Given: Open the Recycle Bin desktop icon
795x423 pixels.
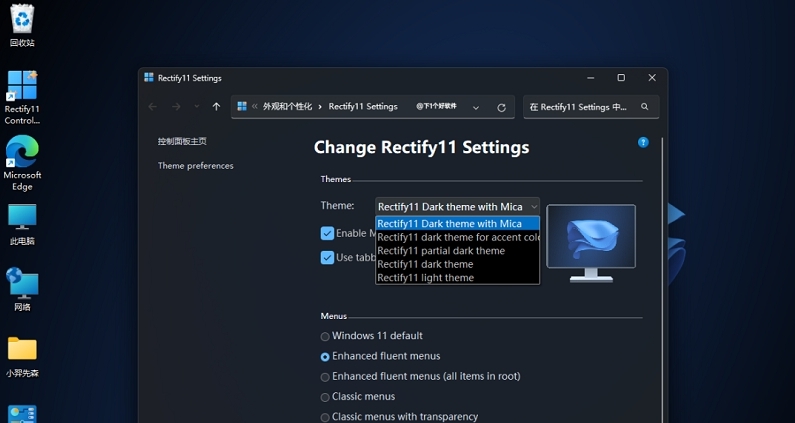Looking at the screenshot, I should point(22,25).
